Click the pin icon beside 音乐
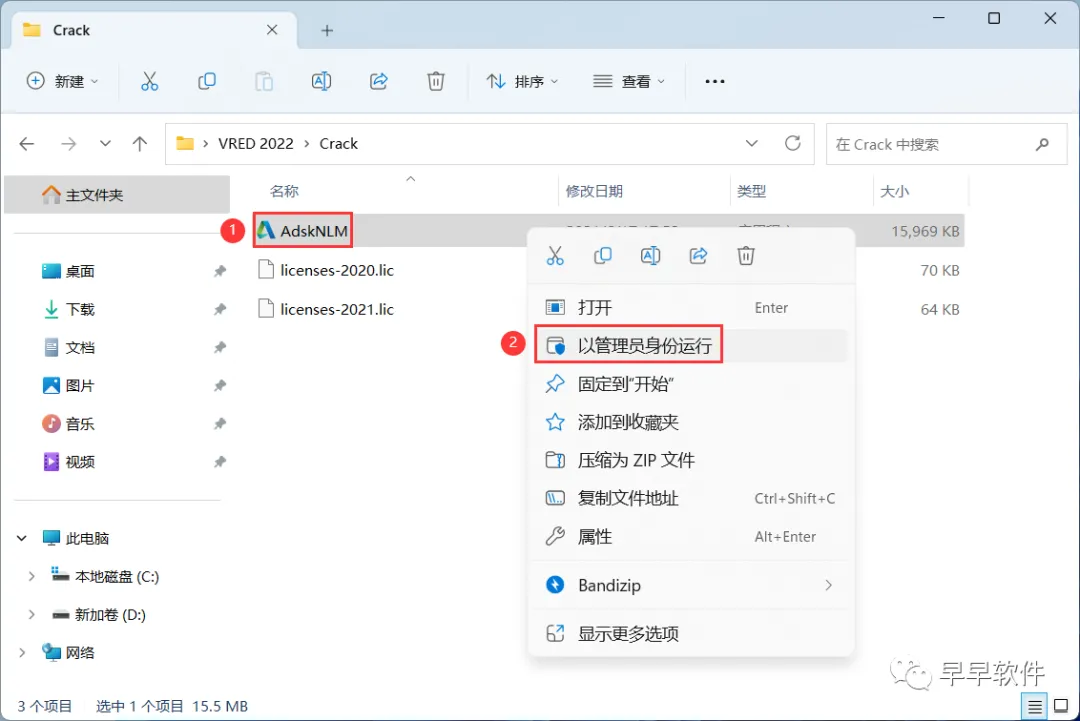This screenshot has width=1080, height=721. pyautogui.click(x=220, y=424)
